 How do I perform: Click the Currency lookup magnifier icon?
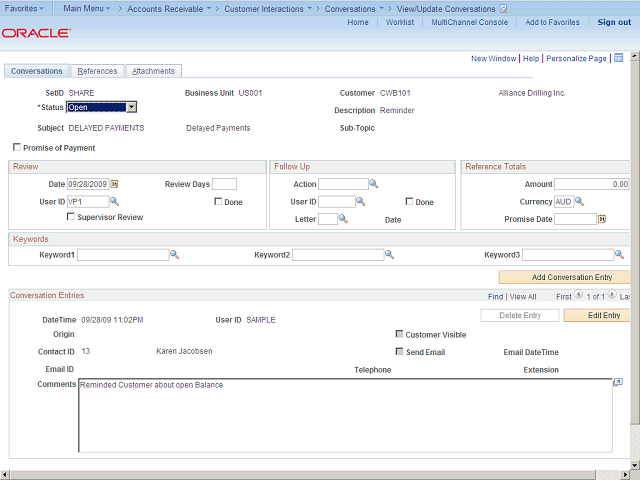click(x=583, y=202)
